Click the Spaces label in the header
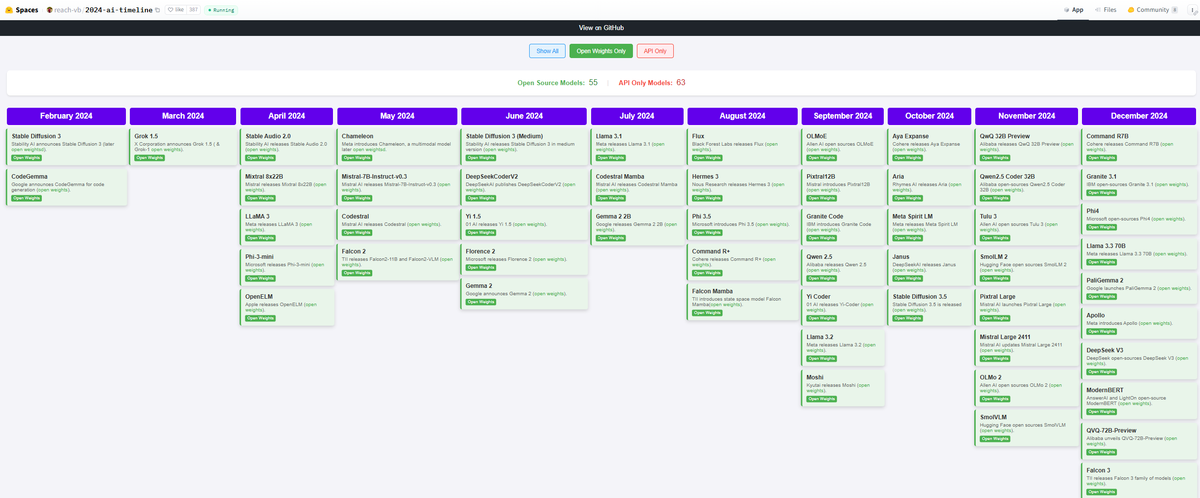The image size is (1200, 498). pyautogui.click(x=27, y=9)
